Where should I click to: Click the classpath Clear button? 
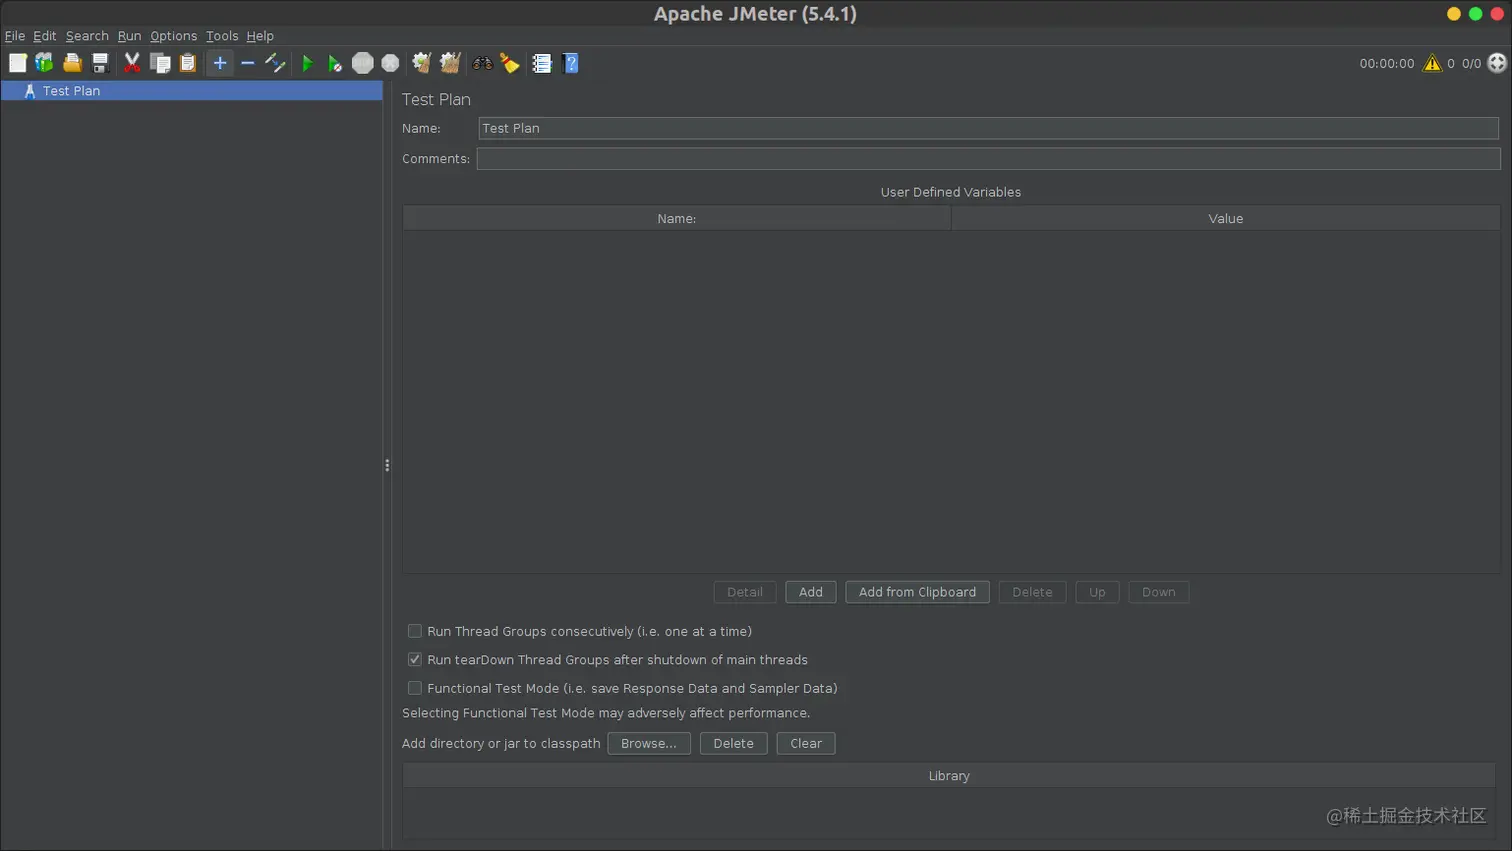(x=806, y=743)
